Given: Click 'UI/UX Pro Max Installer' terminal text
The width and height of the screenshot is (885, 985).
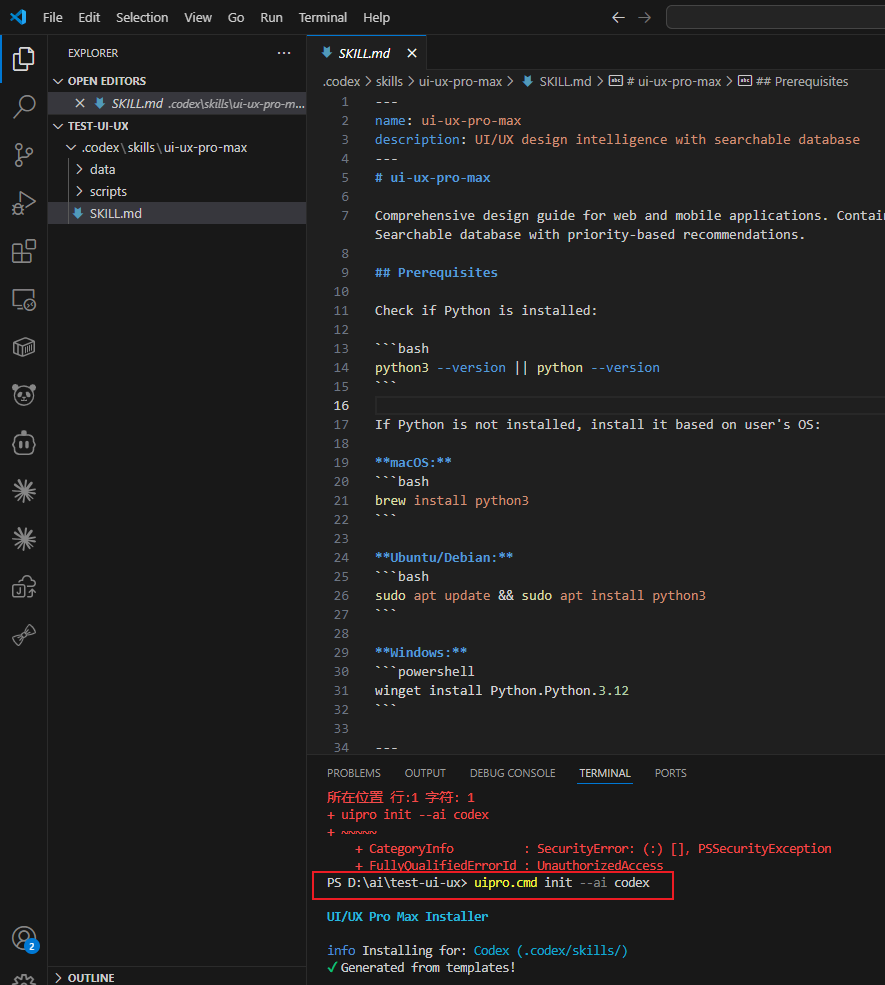Looking at the screenshot, I should click(x=407, y=917).
